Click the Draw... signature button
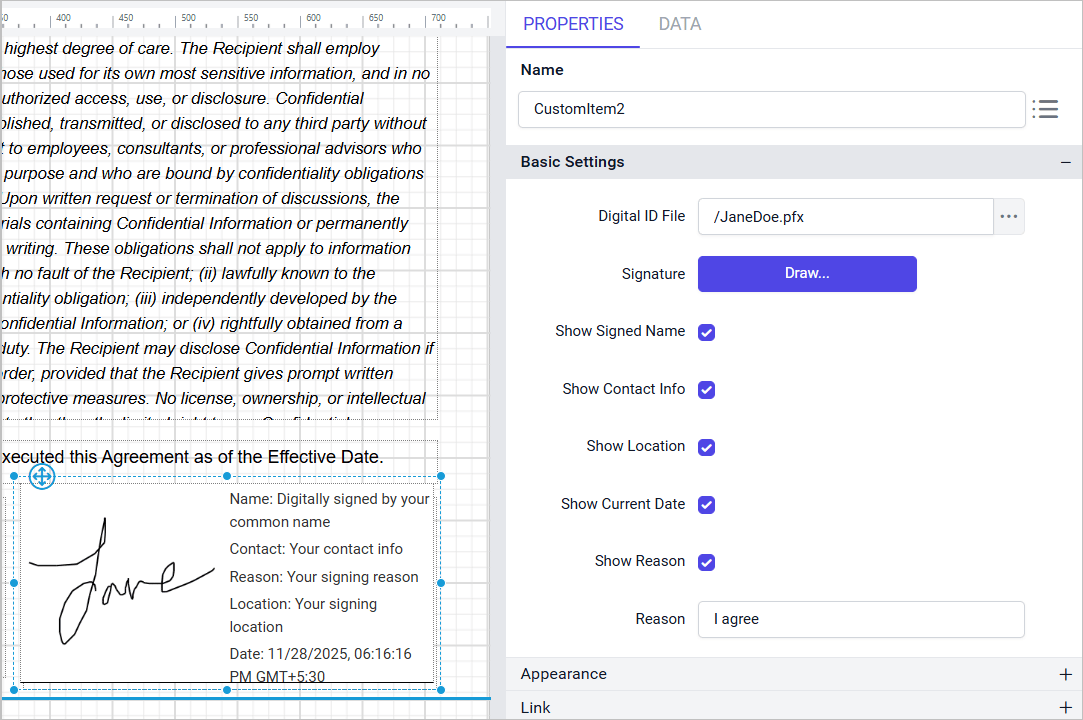1083x720 pixels. pos(806,274)
